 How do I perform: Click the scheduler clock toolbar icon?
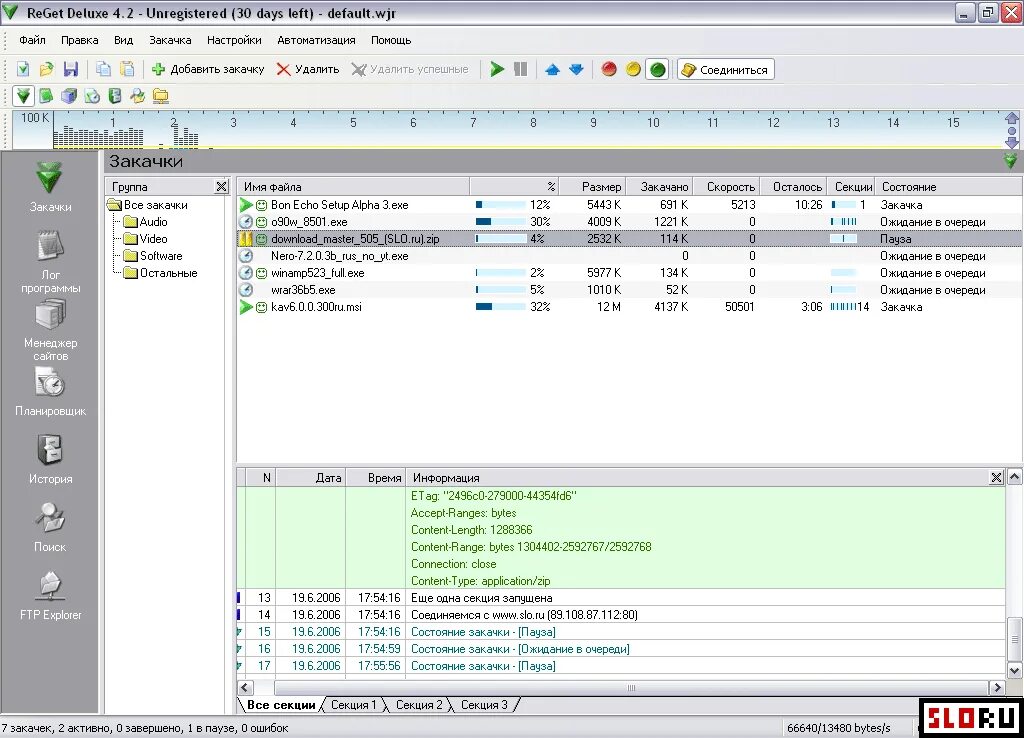click(x=91, y=96)
